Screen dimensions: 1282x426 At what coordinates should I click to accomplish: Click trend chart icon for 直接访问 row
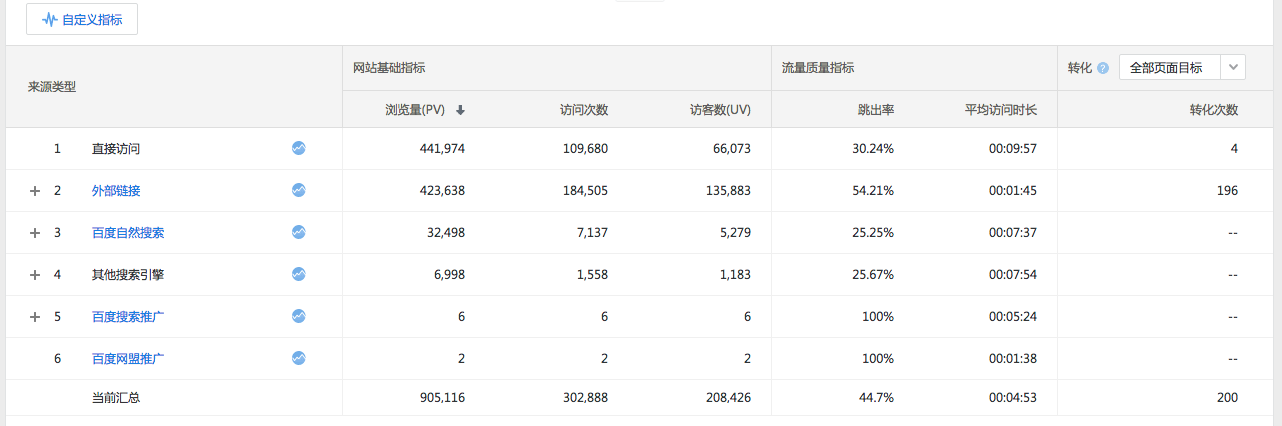pyautogui.click(x=298, y=148)
